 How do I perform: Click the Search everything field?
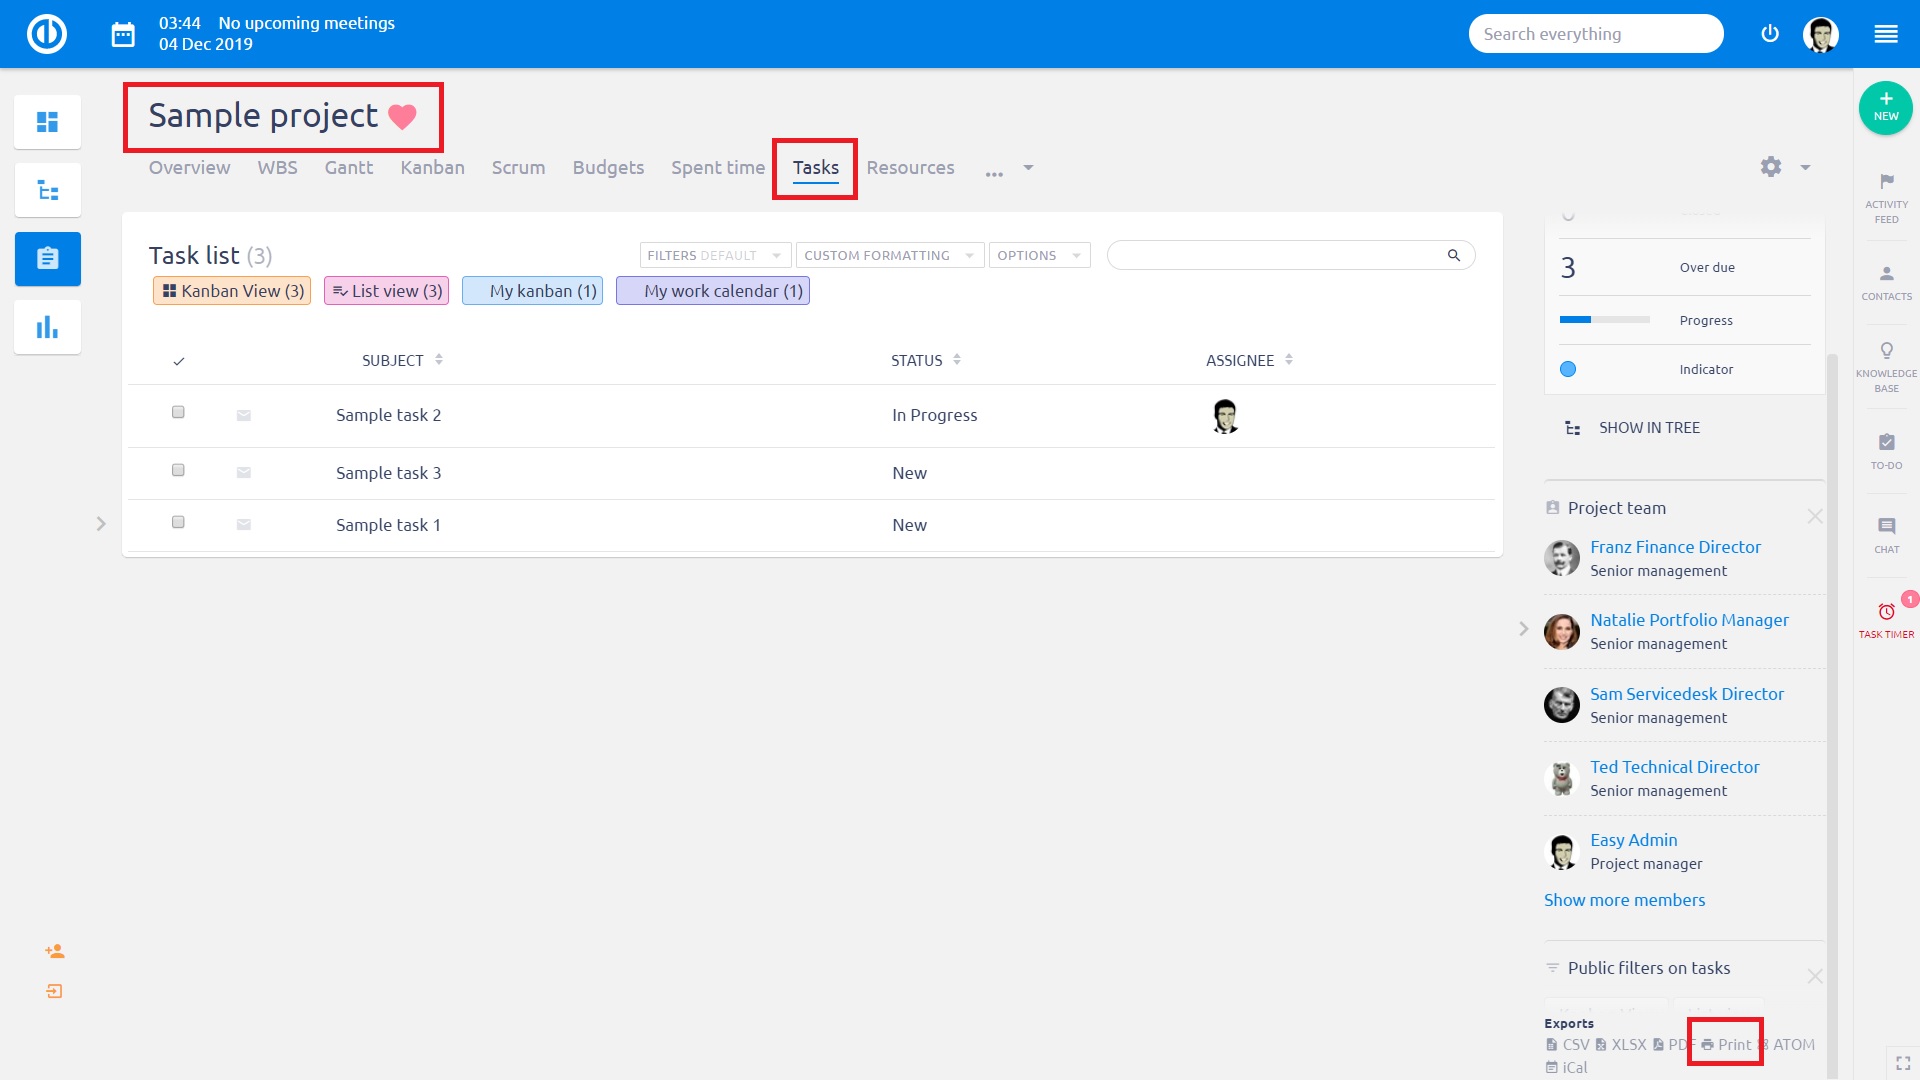coord(1595,34)
